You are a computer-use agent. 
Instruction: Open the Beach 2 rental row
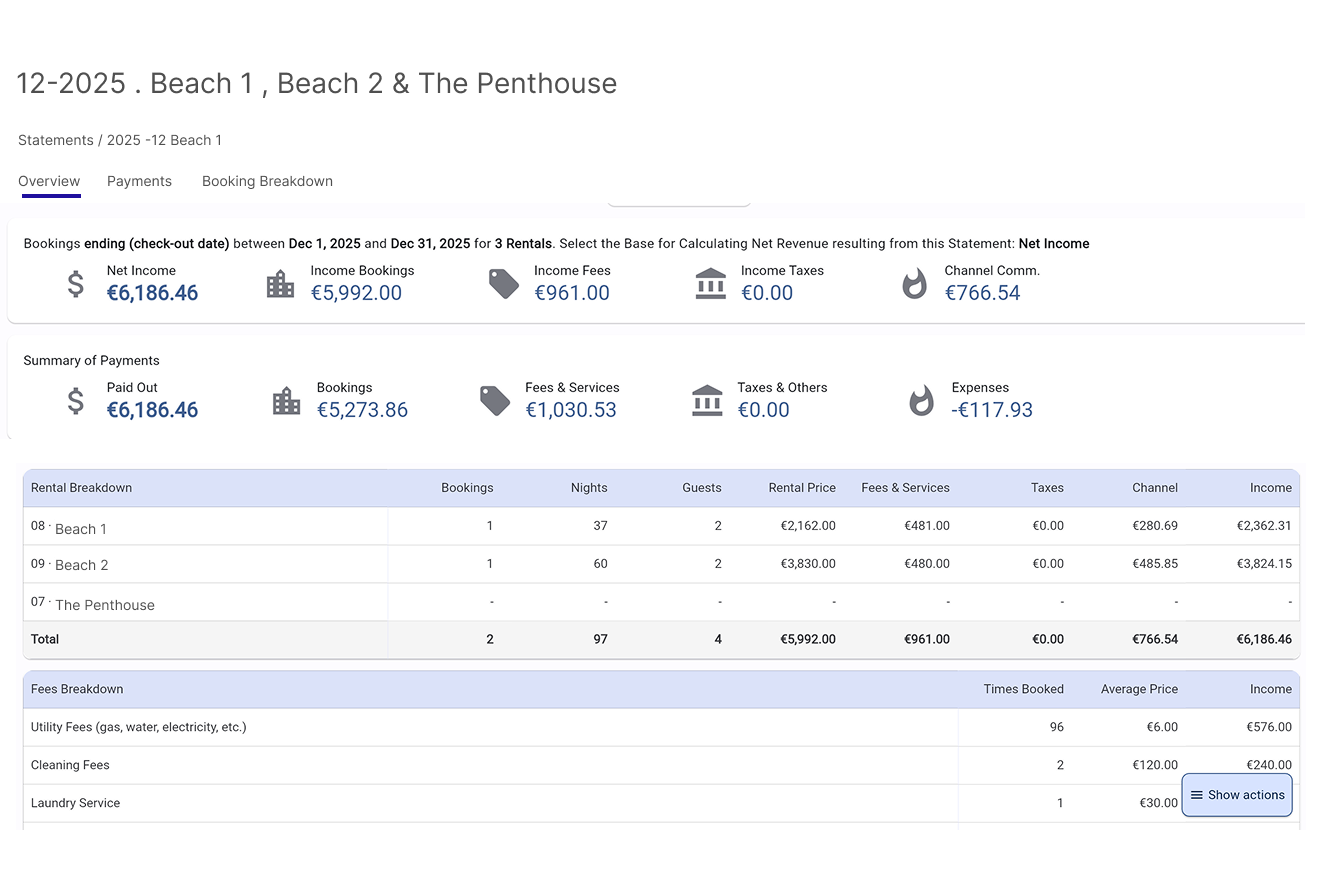(x=81, y=565)
